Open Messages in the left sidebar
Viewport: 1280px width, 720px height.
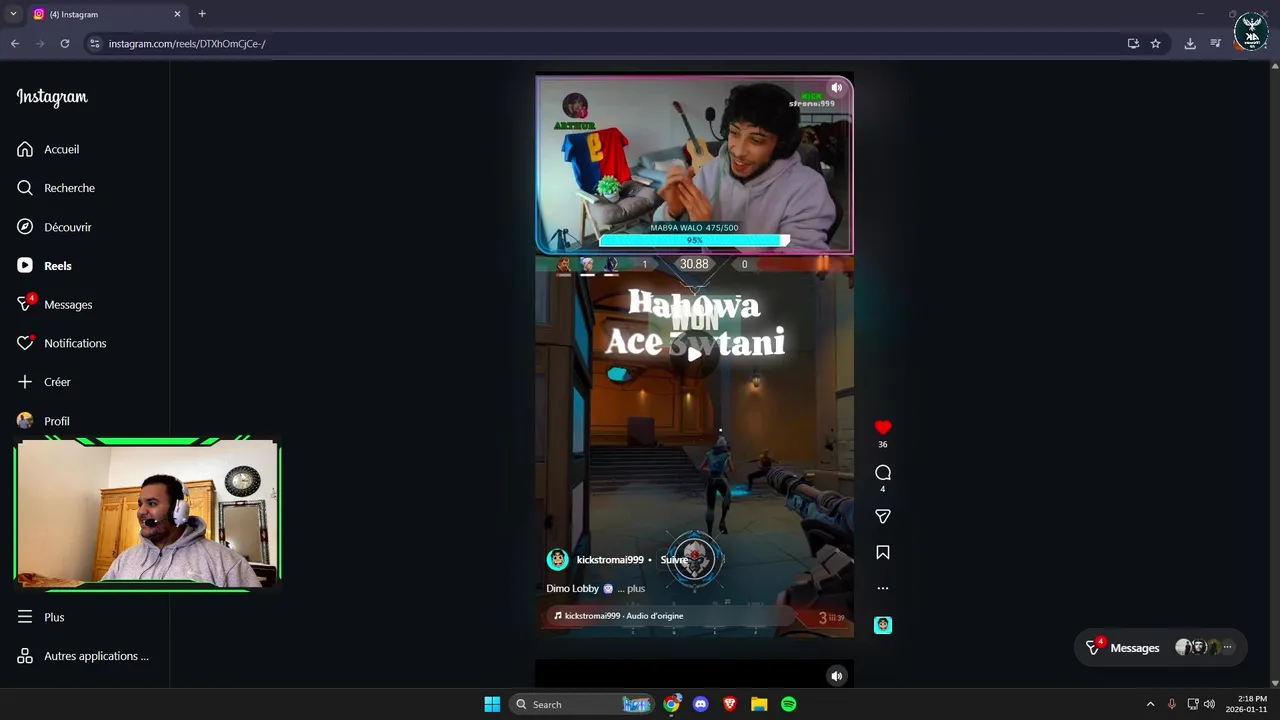(54, 304)
